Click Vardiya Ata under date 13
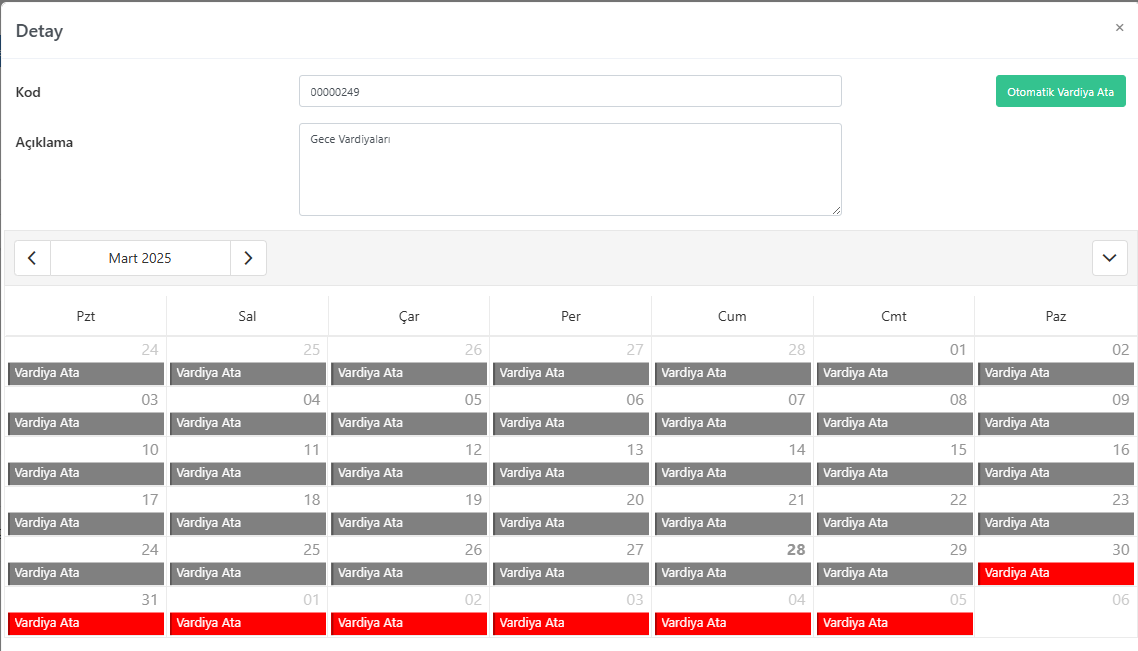The width and height of the screenshot is (1138, 651). pyautogui.click(x=571, y=473)
